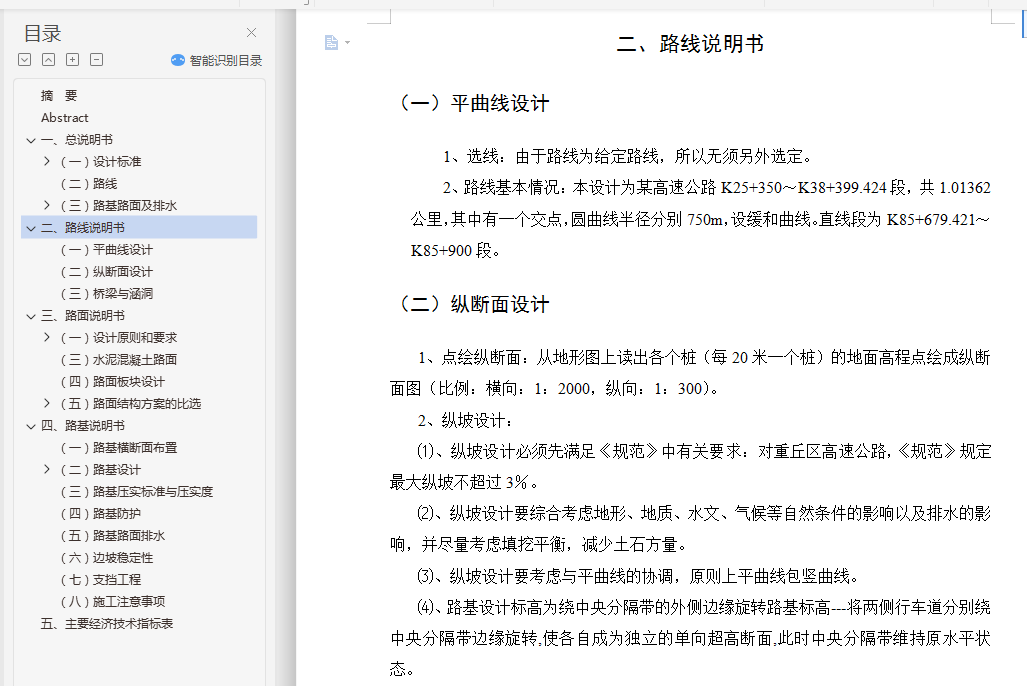Go to (三)水泥混凝土路面 in the outline
The width and height of the screenshot is (1027, 686).
click(x=119, y=360)
